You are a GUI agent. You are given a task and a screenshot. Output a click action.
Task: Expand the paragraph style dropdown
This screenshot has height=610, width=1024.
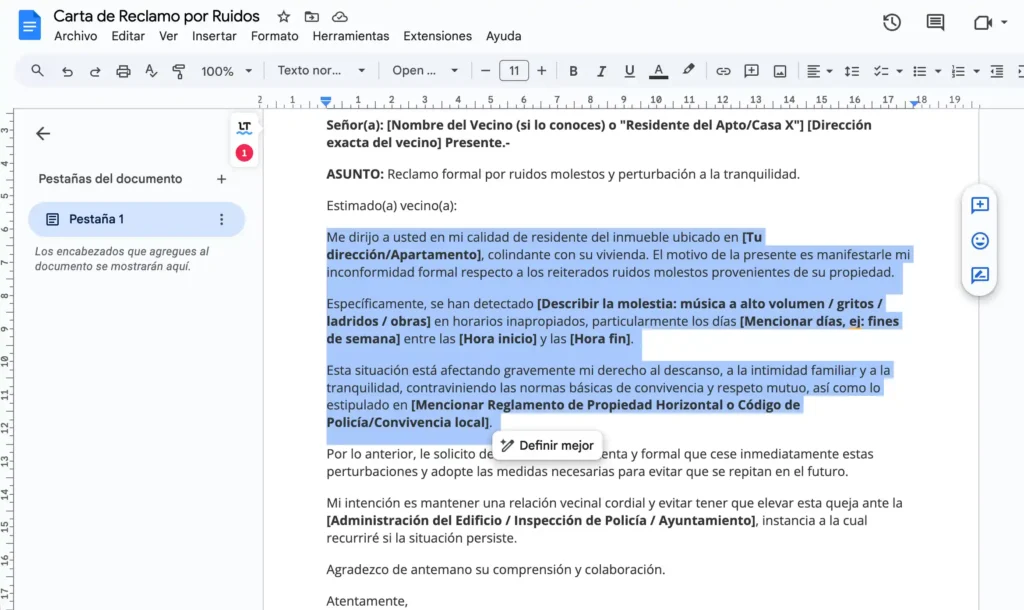[x=321, y=71]
